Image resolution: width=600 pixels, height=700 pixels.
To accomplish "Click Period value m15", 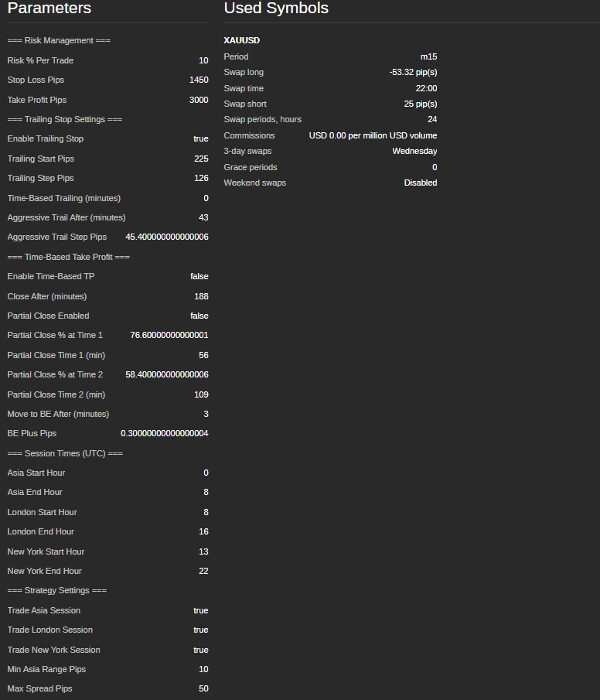I will pyautogui.click(x=429, y=57).
